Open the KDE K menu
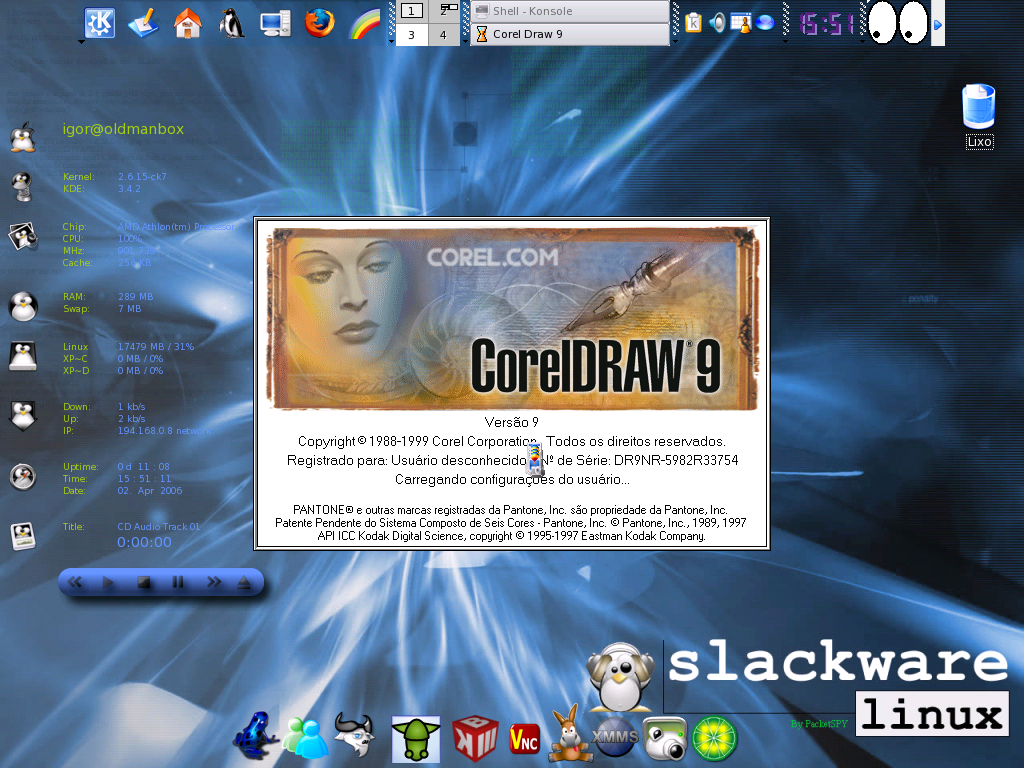This screenshot has height=768, width=1024. [100, 24]
